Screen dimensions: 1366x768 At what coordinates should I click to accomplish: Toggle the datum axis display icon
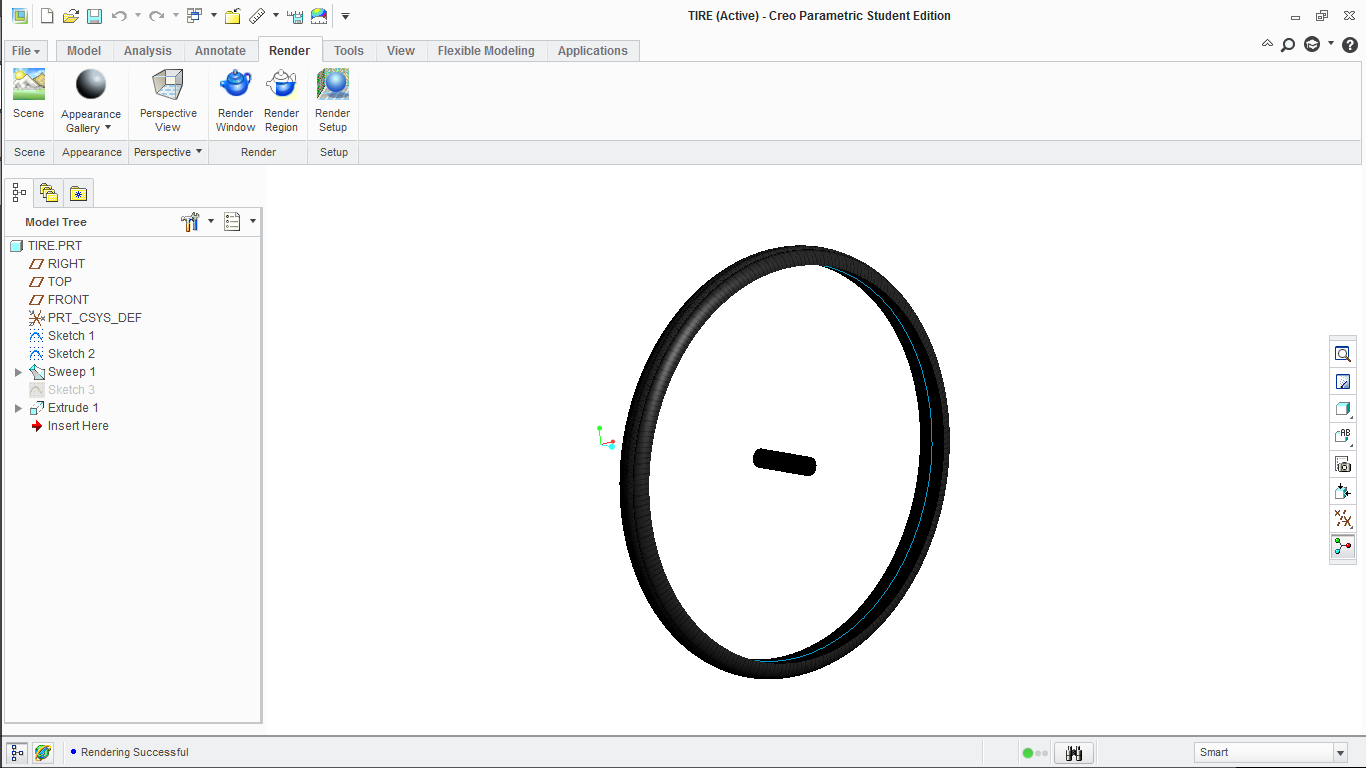[x=1343, y=519]
